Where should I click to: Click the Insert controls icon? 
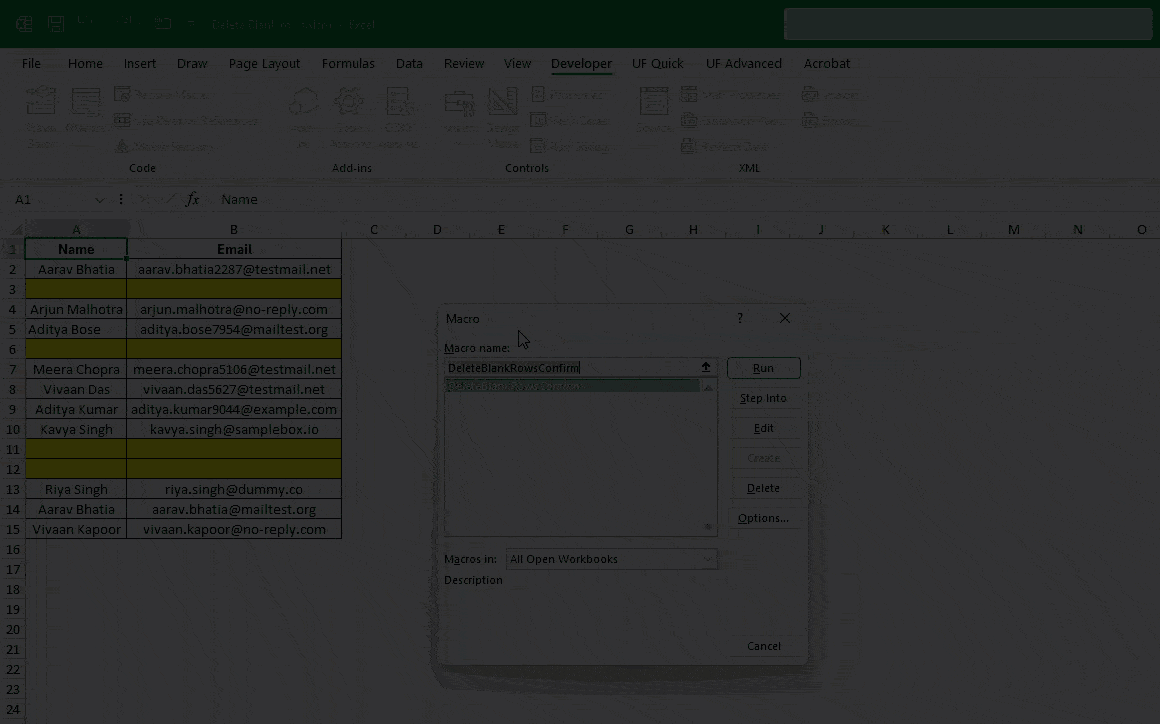click(460, 105)
